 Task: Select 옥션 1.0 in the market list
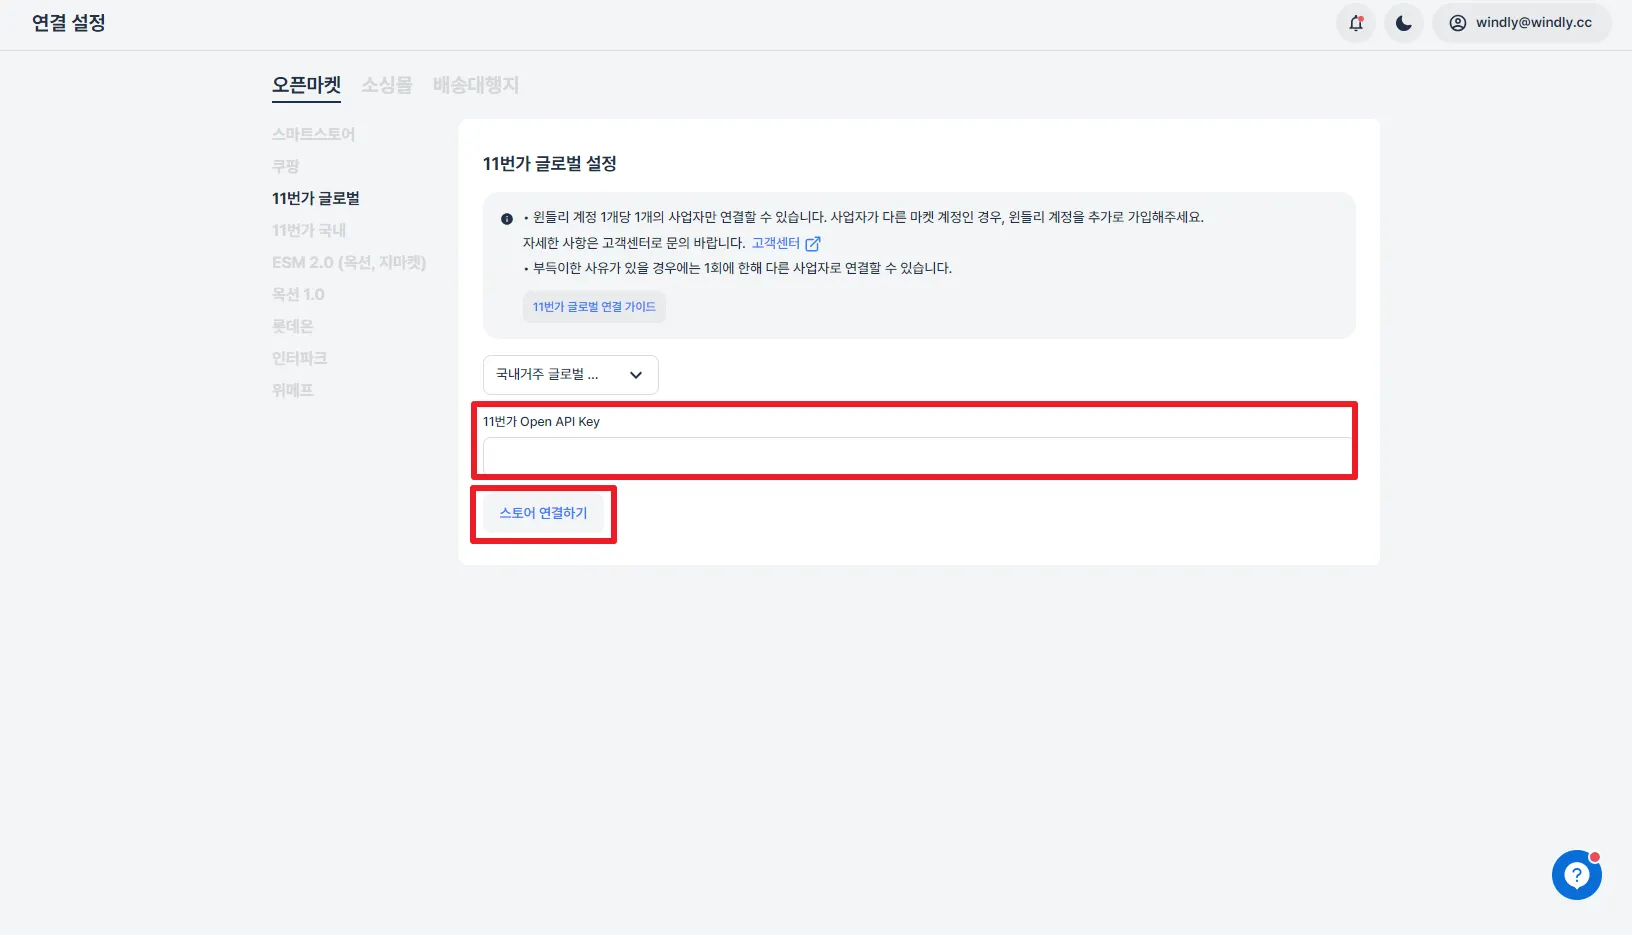tap(298, 294)
